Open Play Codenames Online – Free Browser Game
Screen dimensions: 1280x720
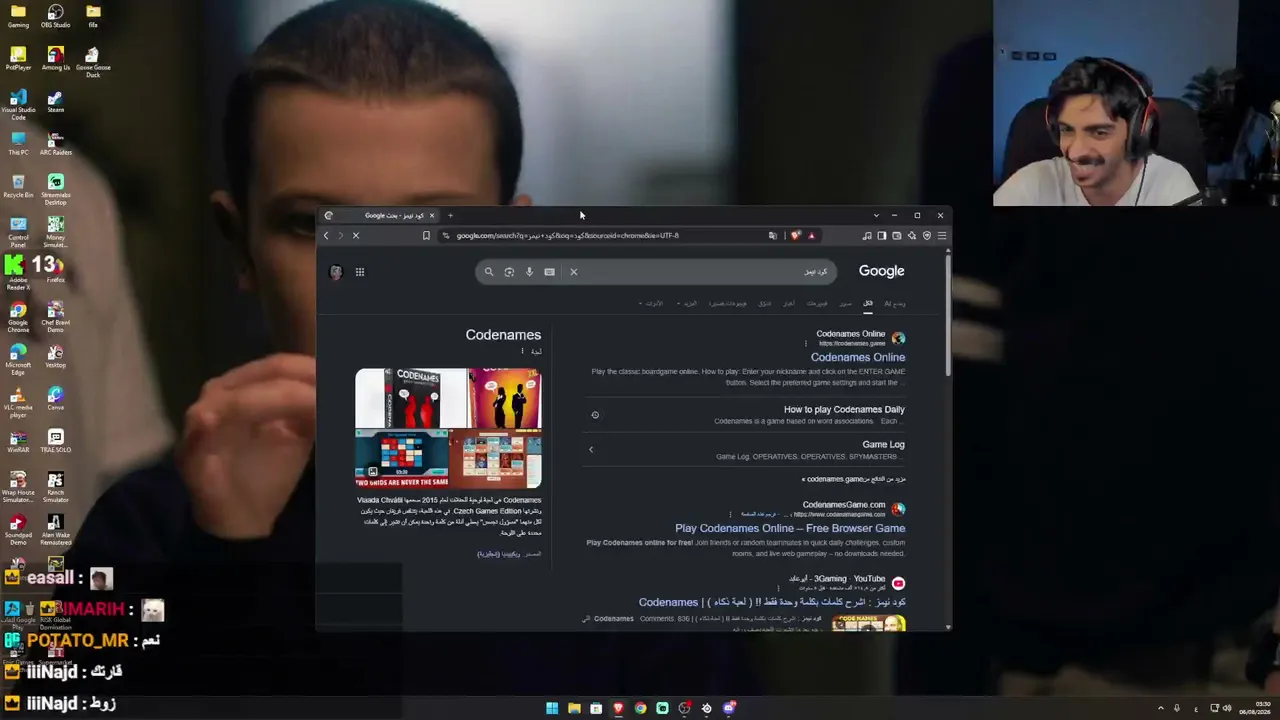(790, 528)
